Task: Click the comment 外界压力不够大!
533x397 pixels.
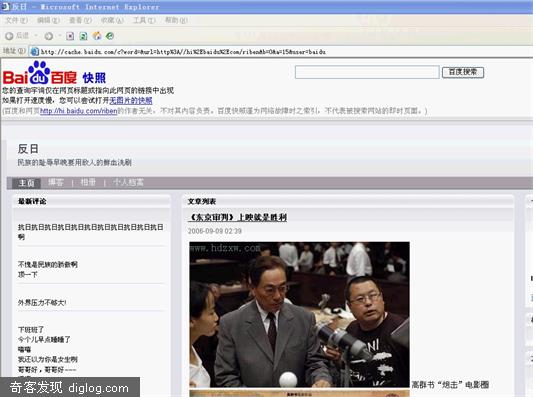Action: point(42,303)
